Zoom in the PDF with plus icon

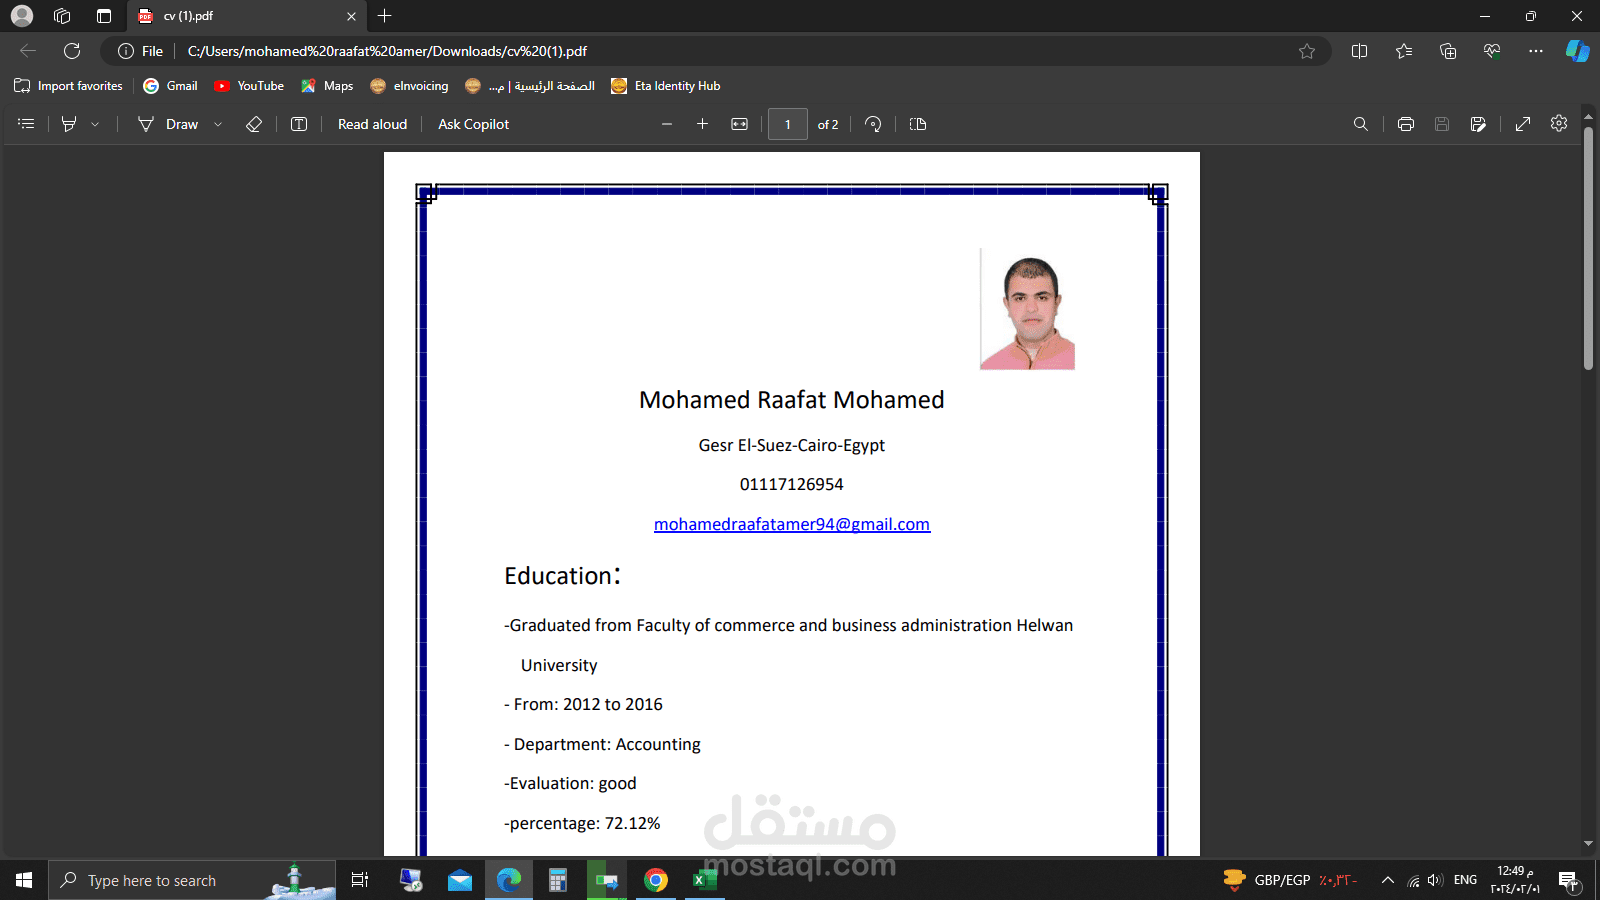pos(702,124)
